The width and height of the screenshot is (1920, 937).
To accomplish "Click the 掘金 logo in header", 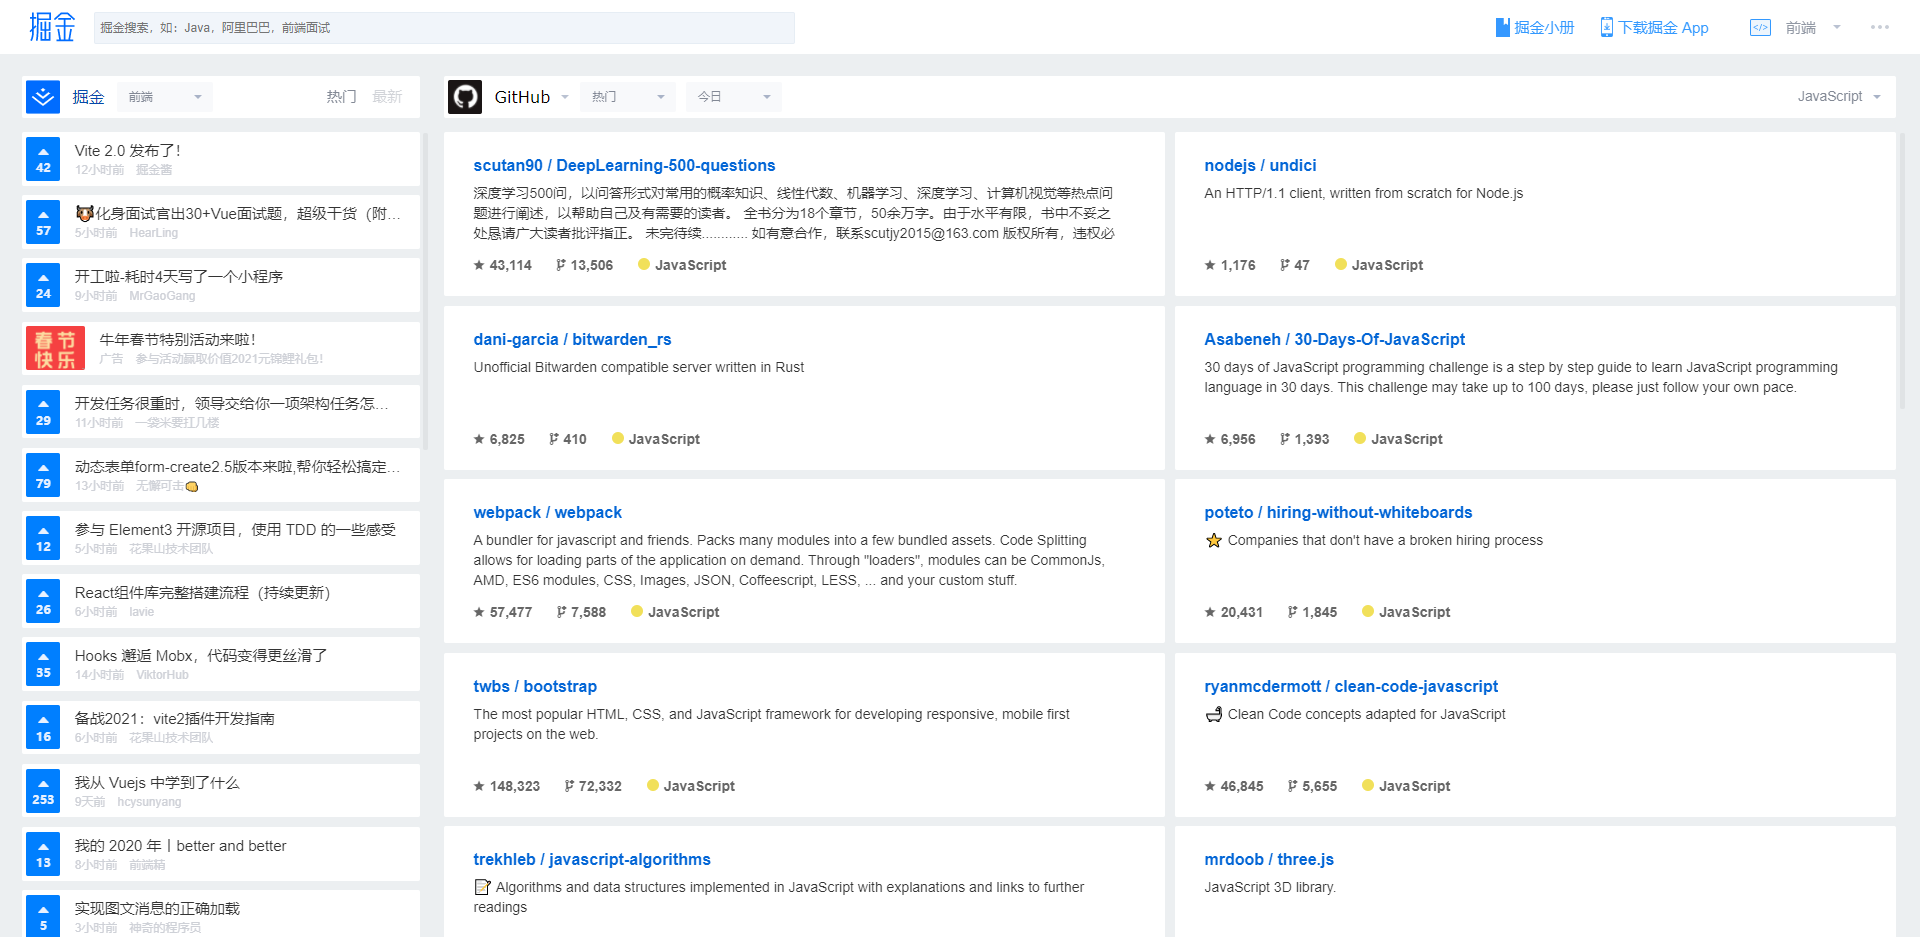I will coord(52,27).
